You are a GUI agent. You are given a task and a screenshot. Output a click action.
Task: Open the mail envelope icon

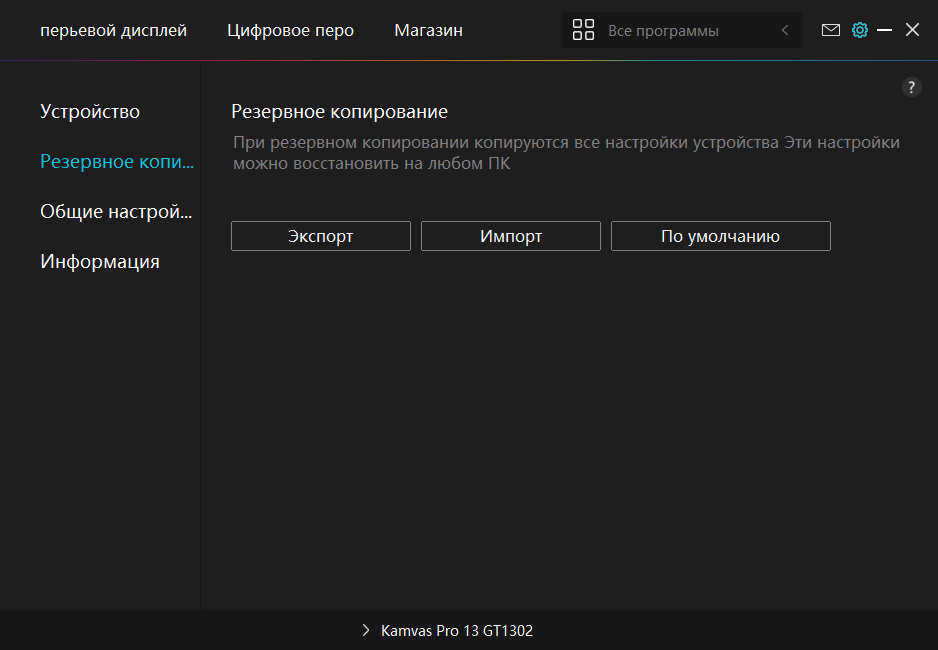(x=830, y=30)
